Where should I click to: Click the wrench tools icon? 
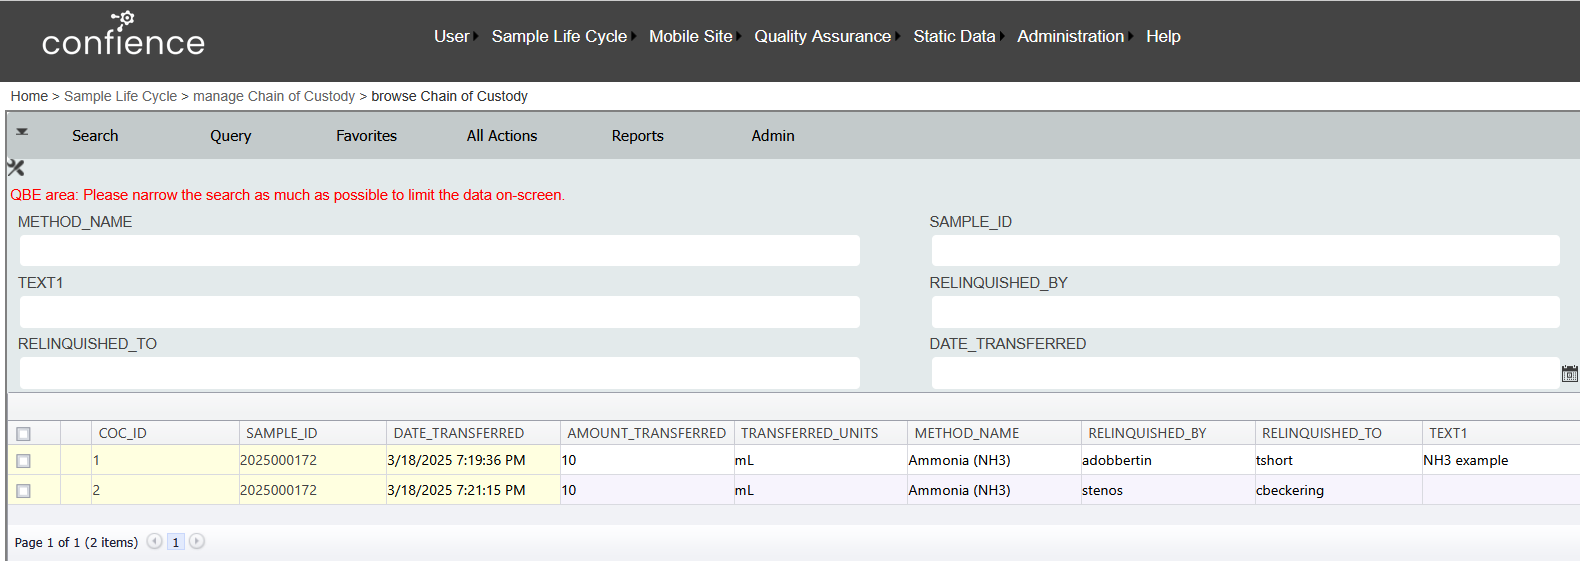tap(15, 168)
